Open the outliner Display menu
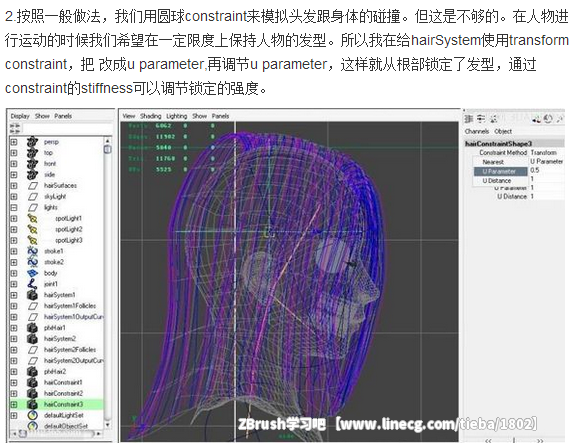Viewport: 580px width, 443px height. (20, 116)
